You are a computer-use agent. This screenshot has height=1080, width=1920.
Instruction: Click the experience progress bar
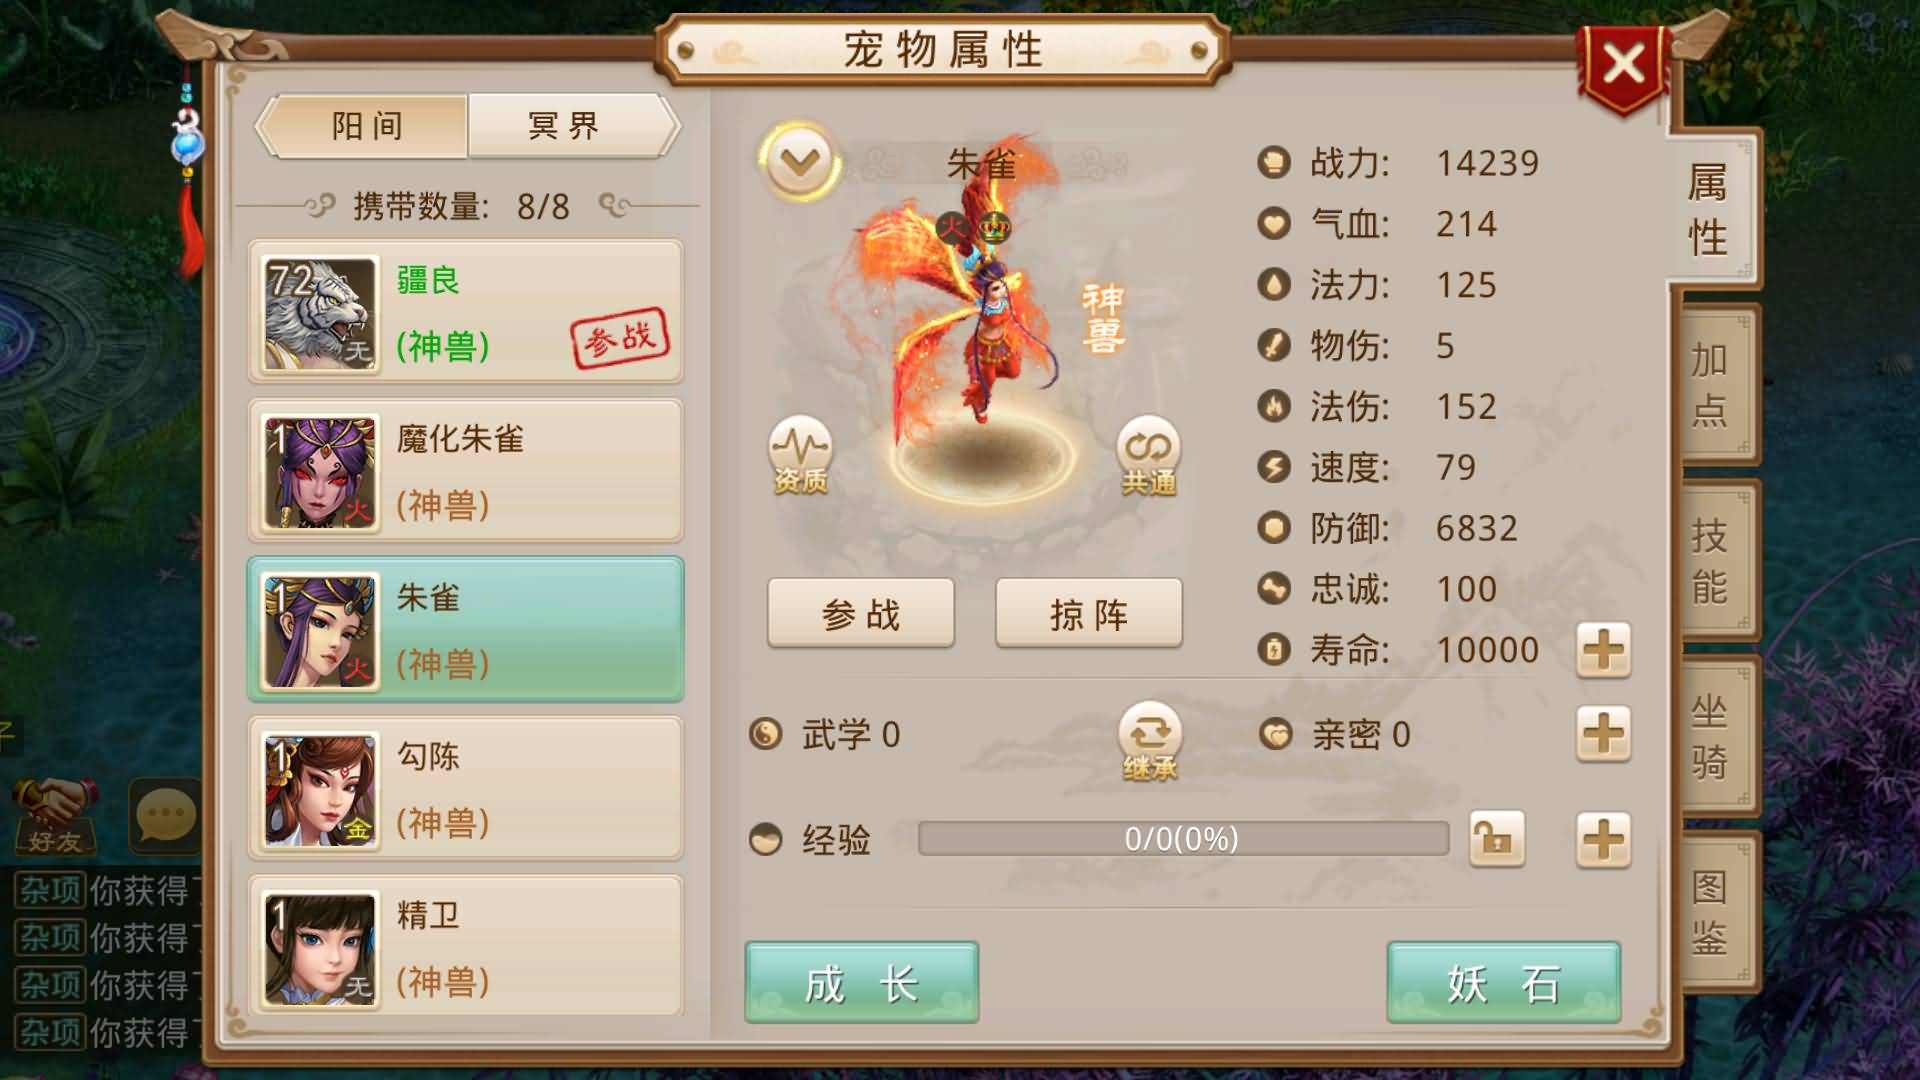pos(1183,838)
